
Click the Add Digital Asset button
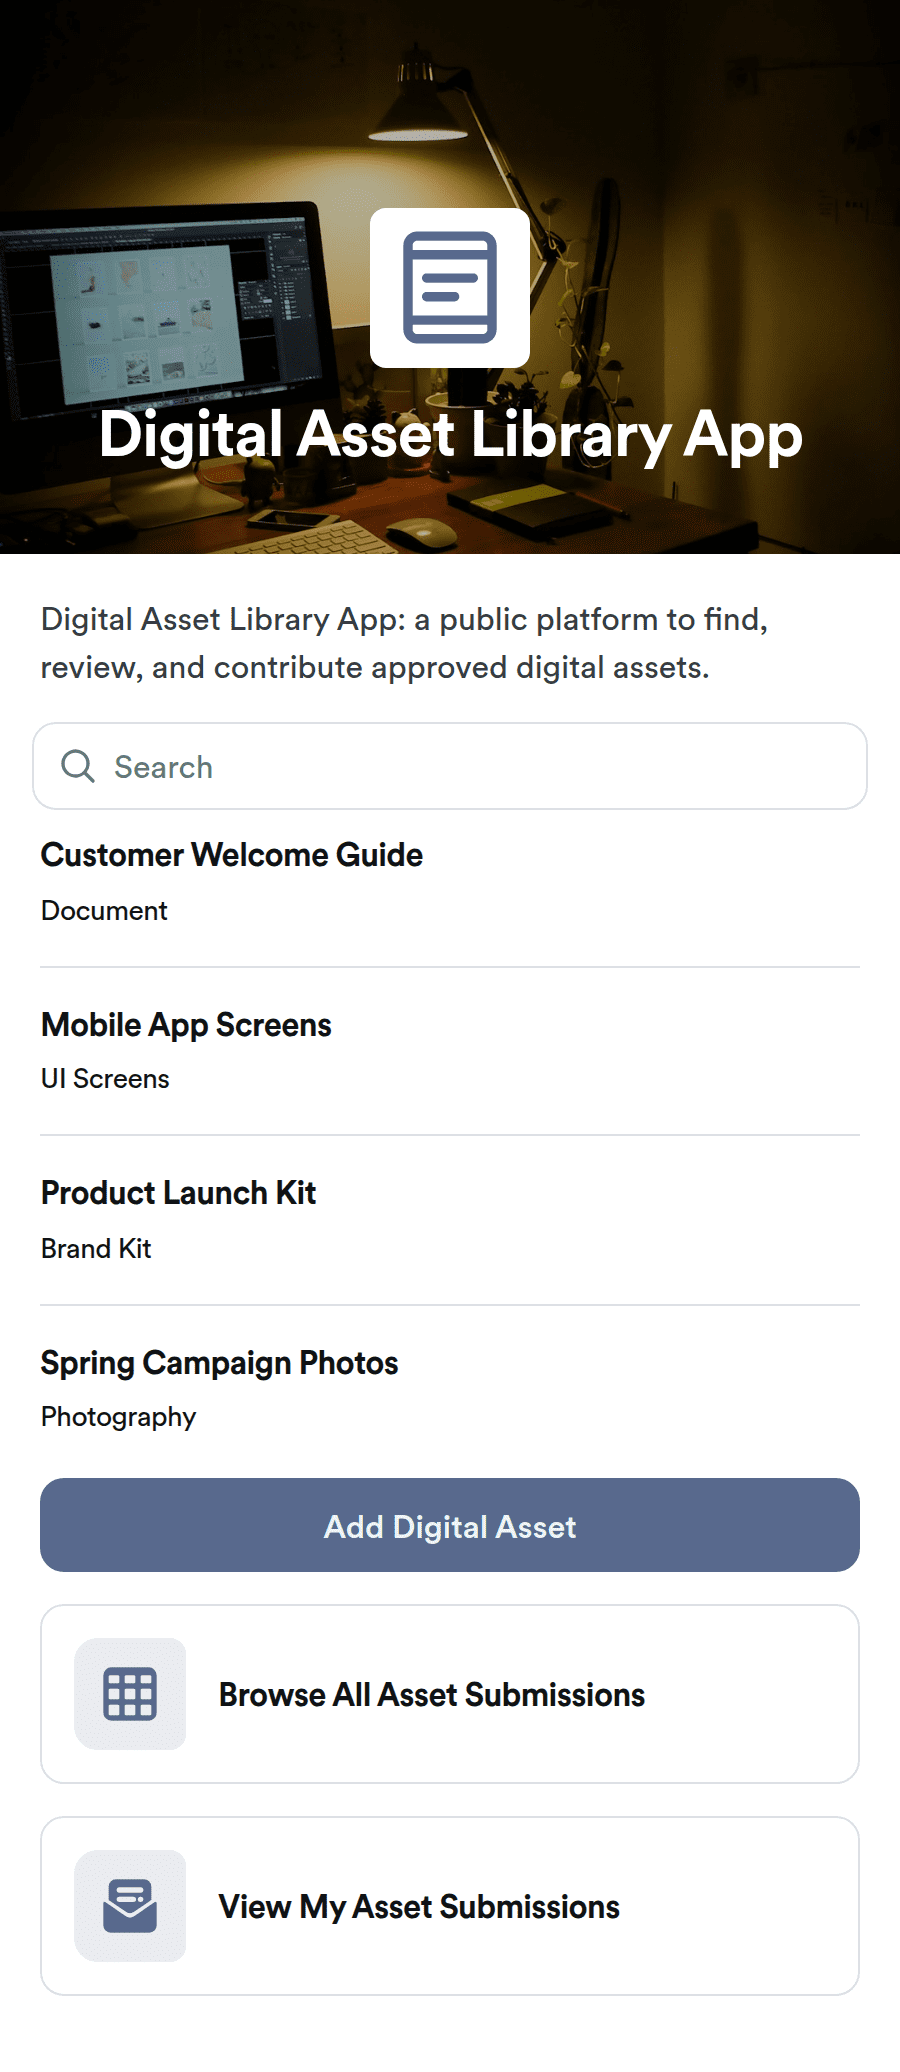(x=450, y=1525)
